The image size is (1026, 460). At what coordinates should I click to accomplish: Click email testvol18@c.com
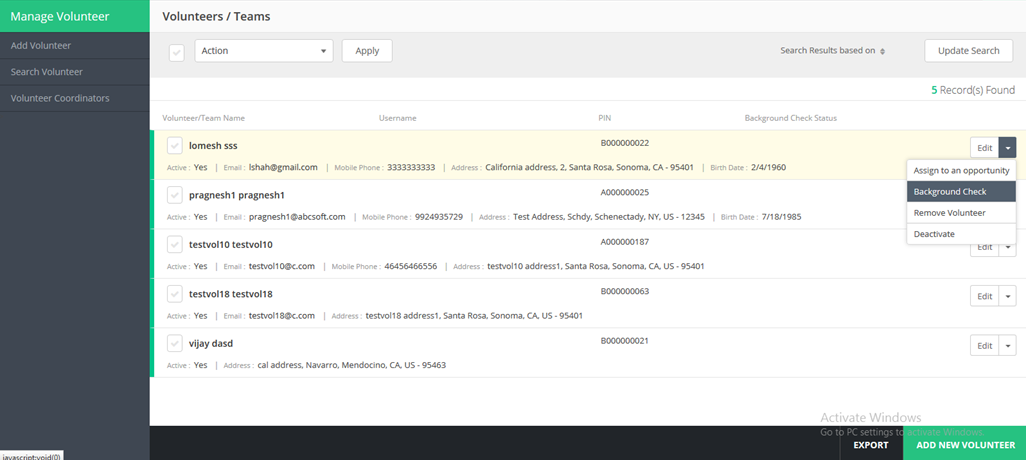point(282,316)
